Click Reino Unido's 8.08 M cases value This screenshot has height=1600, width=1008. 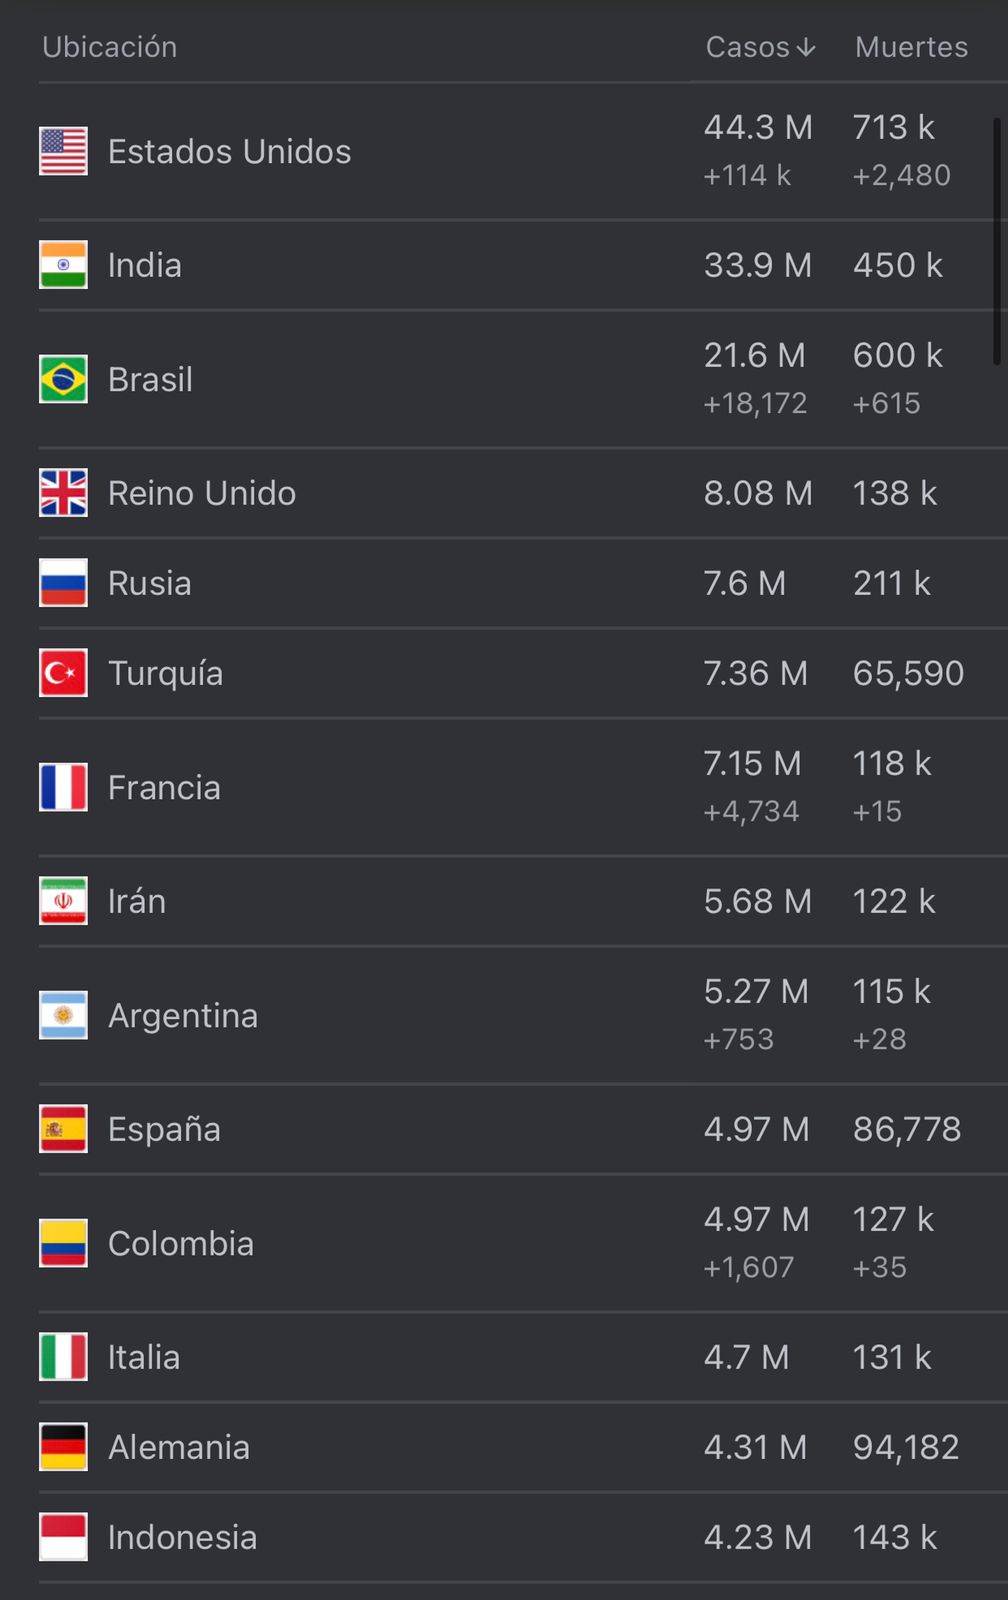(x=758, y=493)
